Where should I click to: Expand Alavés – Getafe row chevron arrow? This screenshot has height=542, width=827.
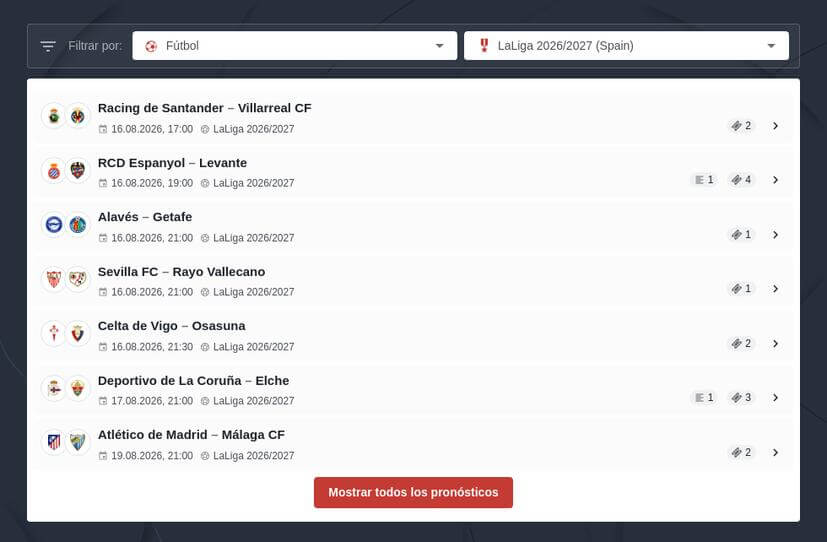click(775, 235)
